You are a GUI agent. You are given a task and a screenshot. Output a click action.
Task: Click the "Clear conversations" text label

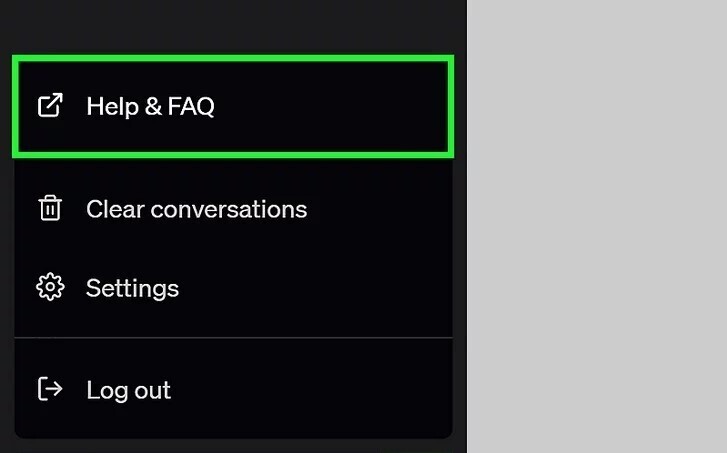click(x=196, y=209)
